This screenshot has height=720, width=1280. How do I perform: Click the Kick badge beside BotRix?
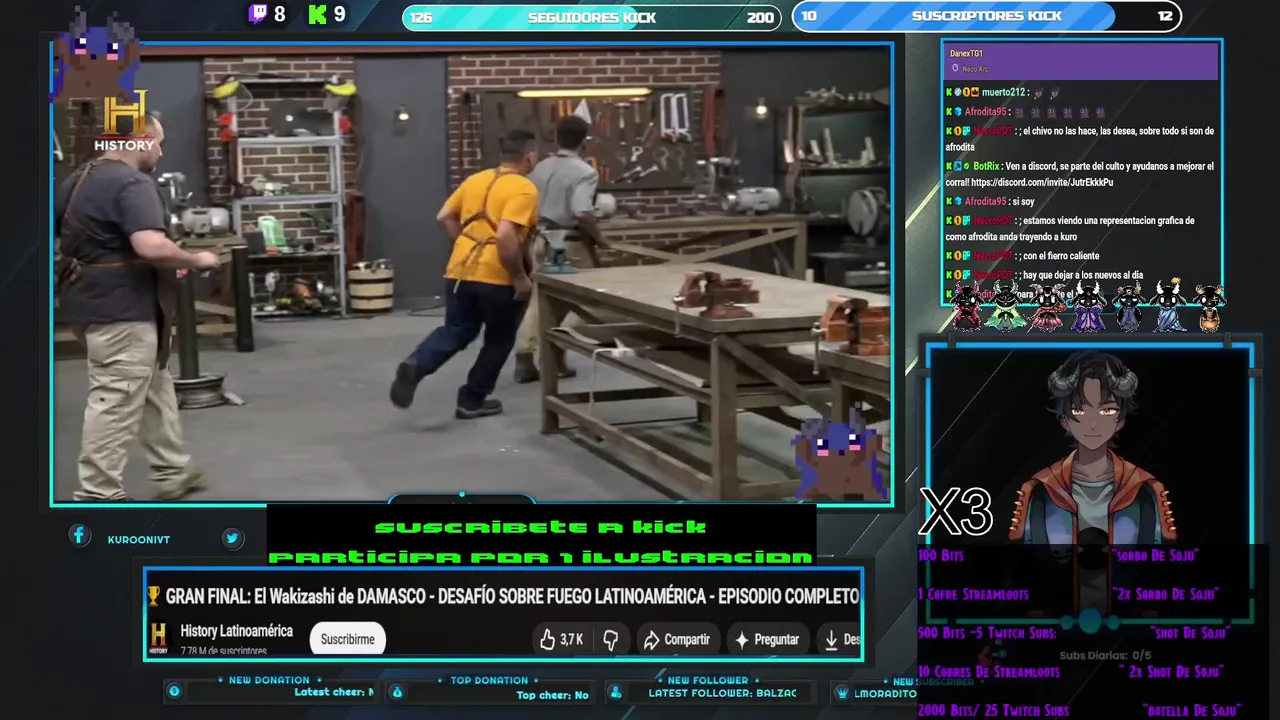click(949, 166)
